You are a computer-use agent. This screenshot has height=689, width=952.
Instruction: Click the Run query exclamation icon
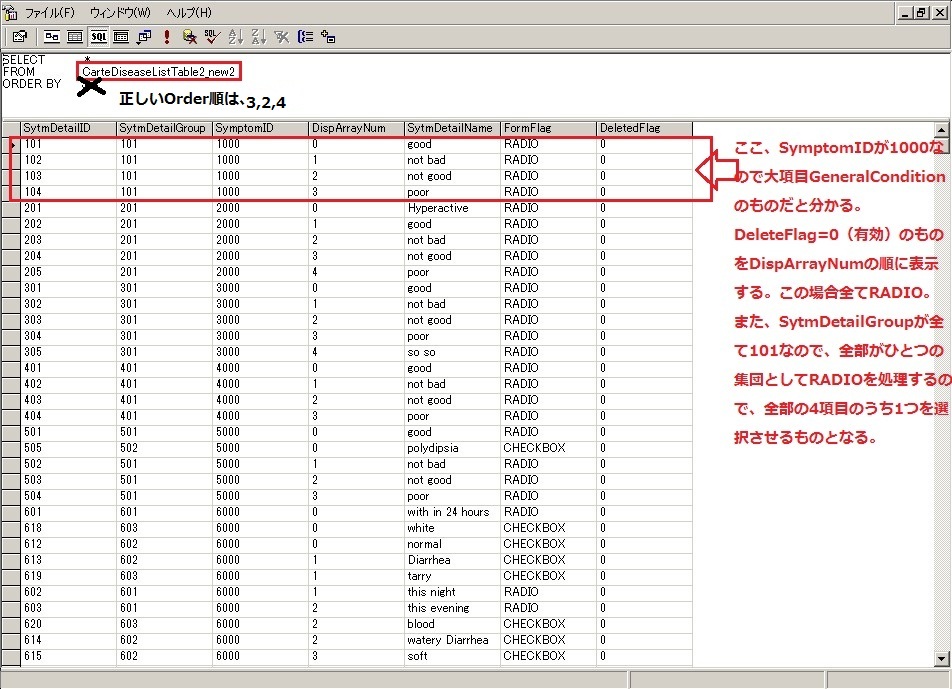(166, 37)
